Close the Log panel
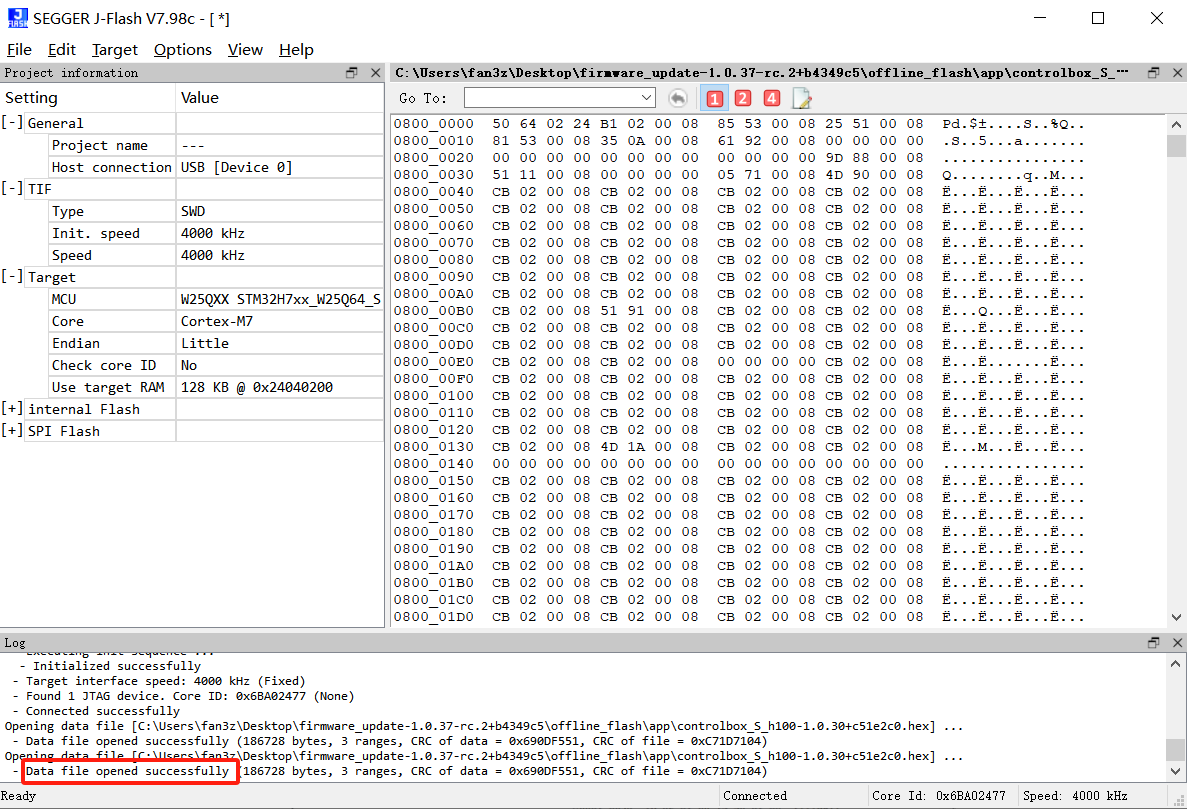 [1177, 643]
